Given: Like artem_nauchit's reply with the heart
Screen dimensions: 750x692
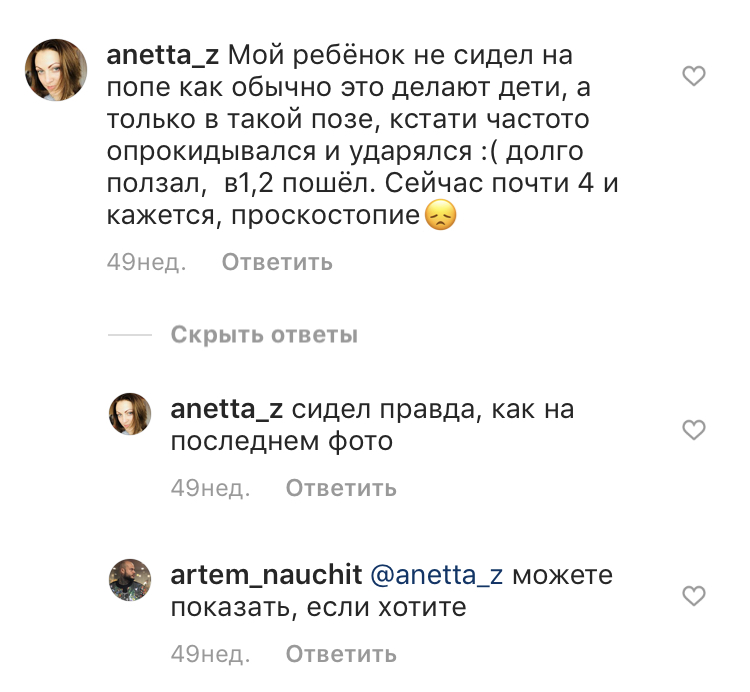Looking at the screenshot, I should 693,597.
